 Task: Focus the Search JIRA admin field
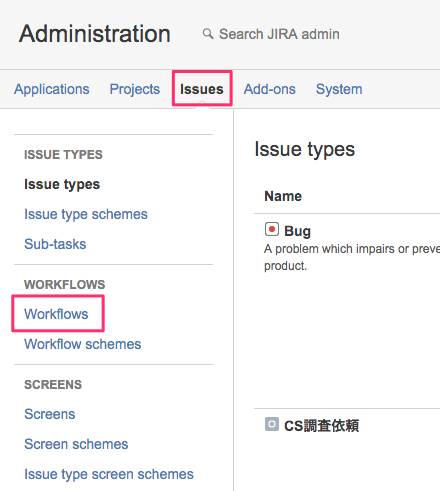(x=279, y=34)
